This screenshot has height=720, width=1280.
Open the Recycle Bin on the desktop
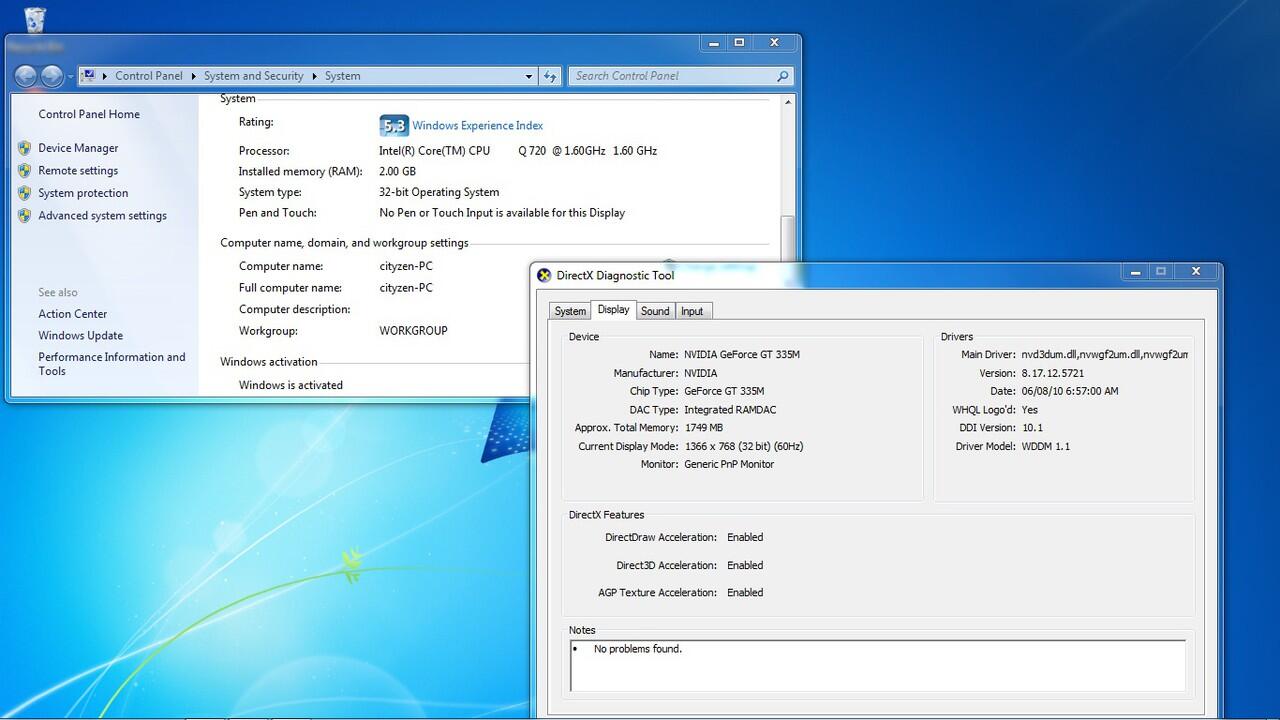point(35,20)
